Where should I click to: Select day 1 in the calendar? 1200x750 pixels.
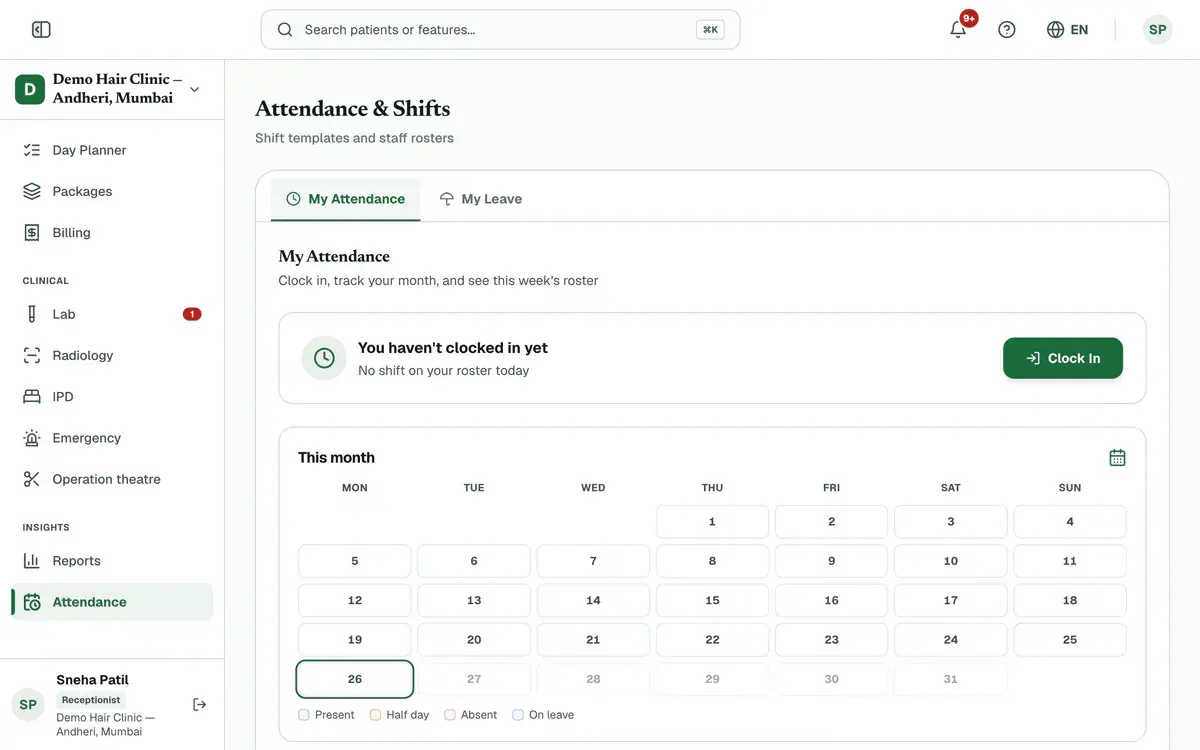coord(712,522)
